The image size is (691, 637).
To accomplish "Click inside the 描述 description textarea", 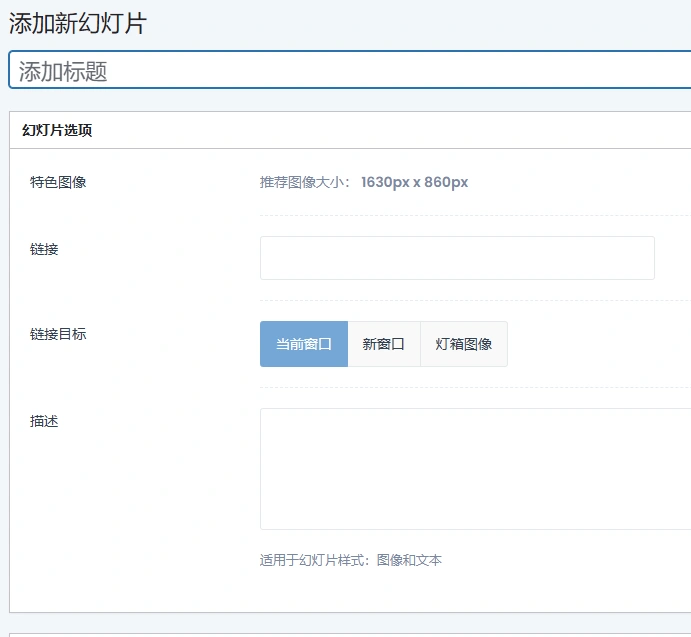I will [476, 469].
